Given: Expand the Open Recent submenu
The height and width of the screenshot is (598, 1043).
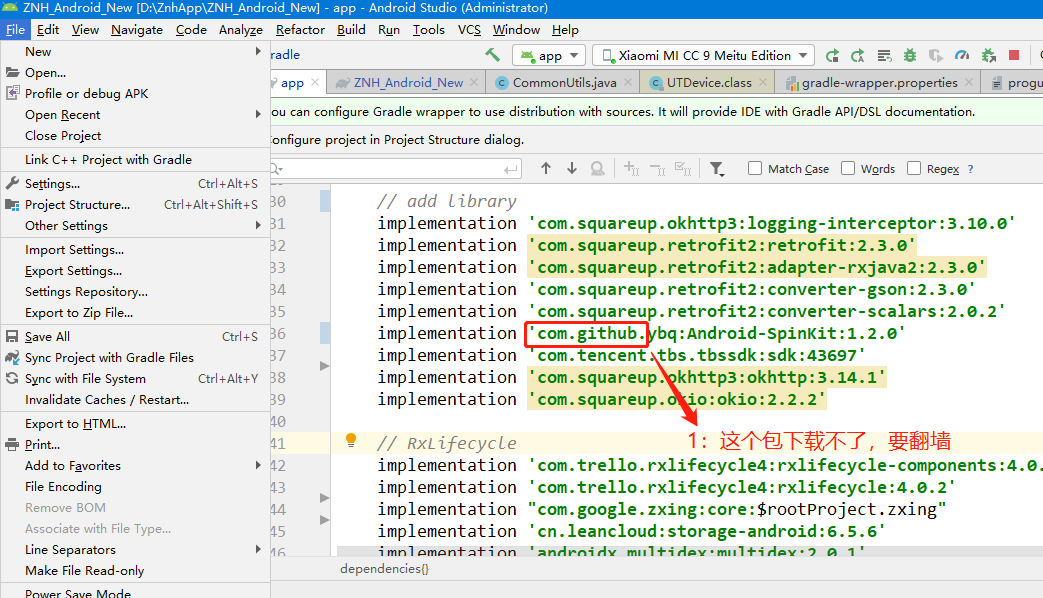Looking at the screenshot, I should (258, 114).
